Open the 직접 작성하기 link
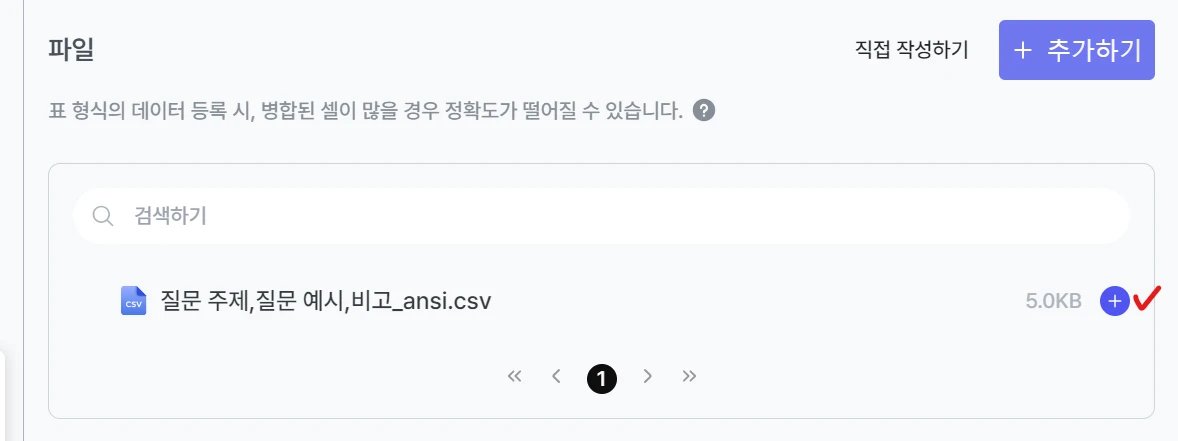The height and width of the screenshot is (441, 1178). click(911, 50)
